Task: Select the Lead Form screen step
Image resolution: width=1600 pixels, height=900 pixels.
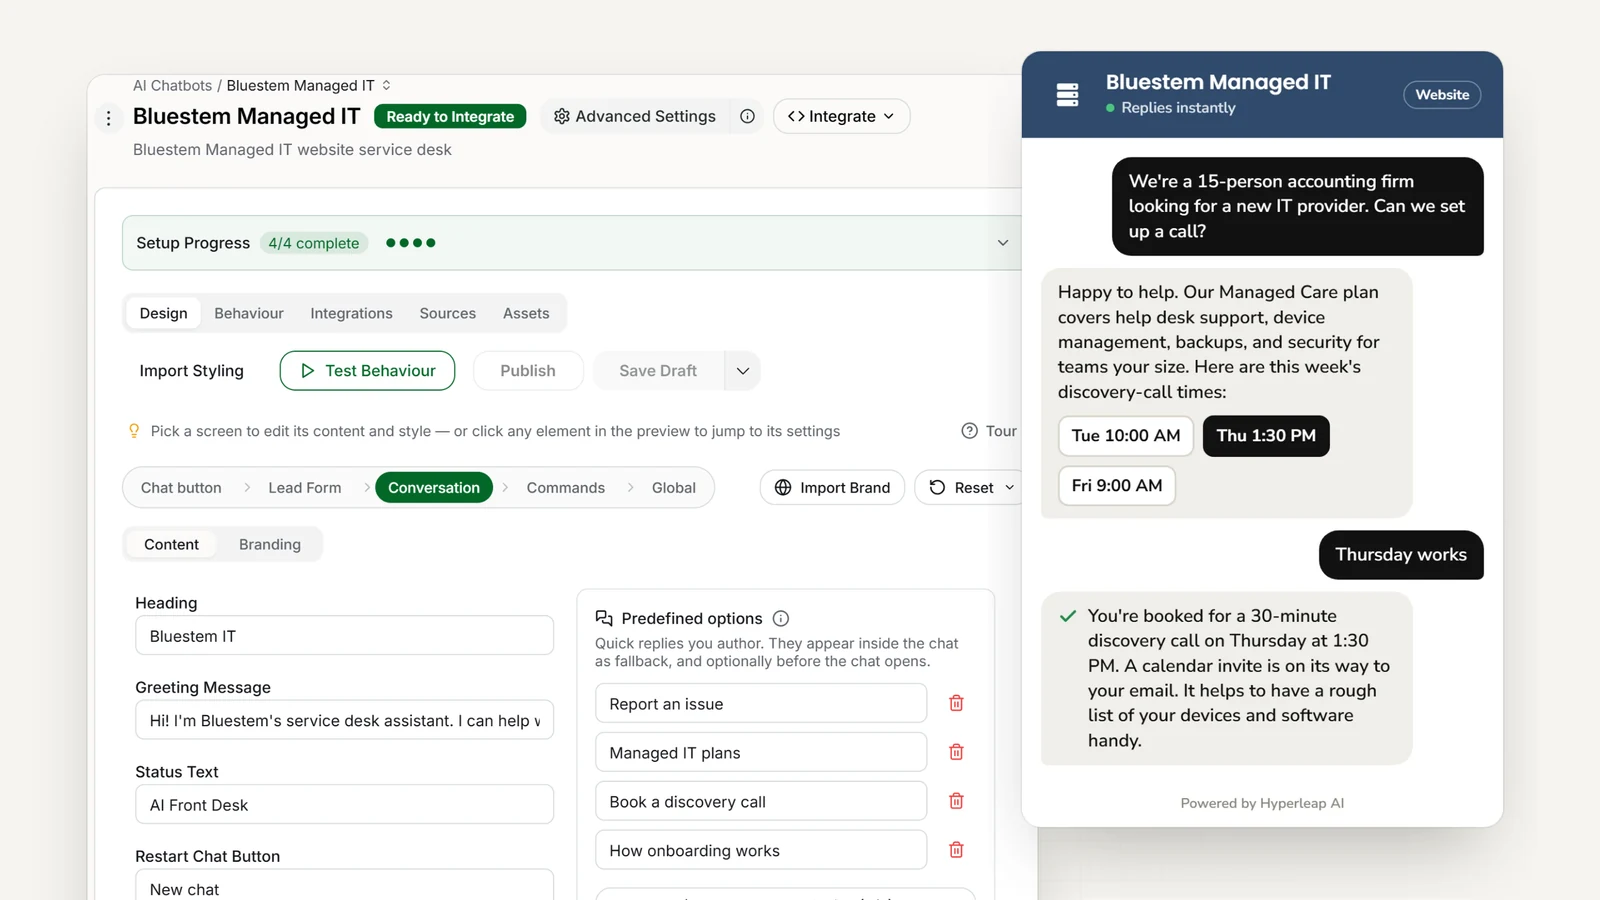Action: [304, 488]
